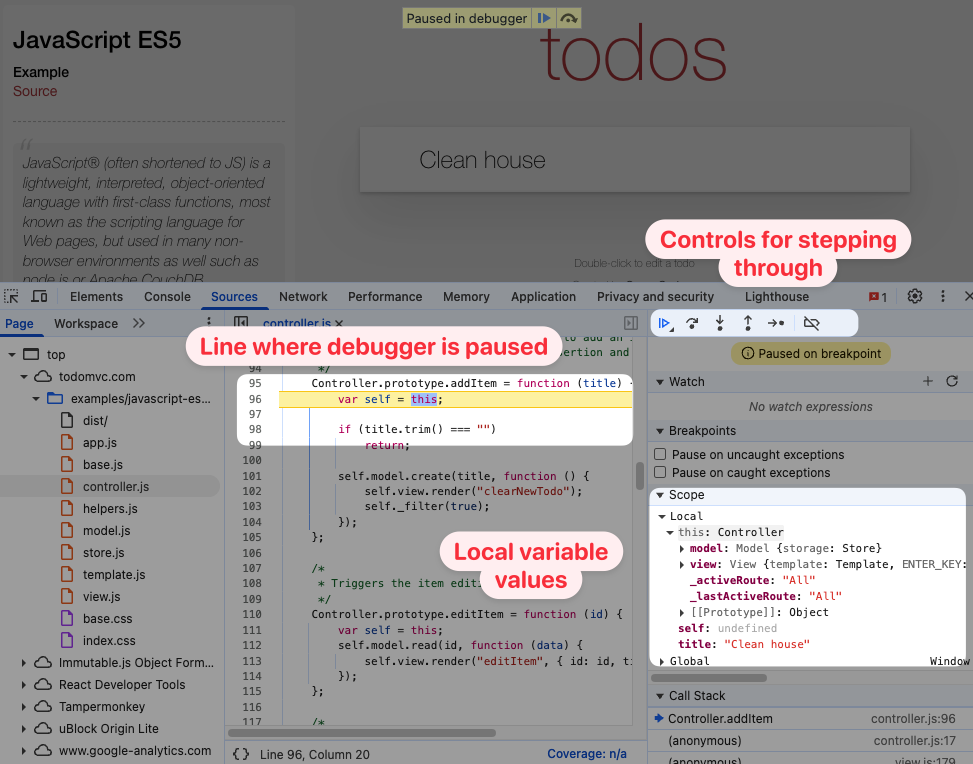Refresh the watch expressions panel
Screen dimensions: 973x764
[x=952, y=381]
